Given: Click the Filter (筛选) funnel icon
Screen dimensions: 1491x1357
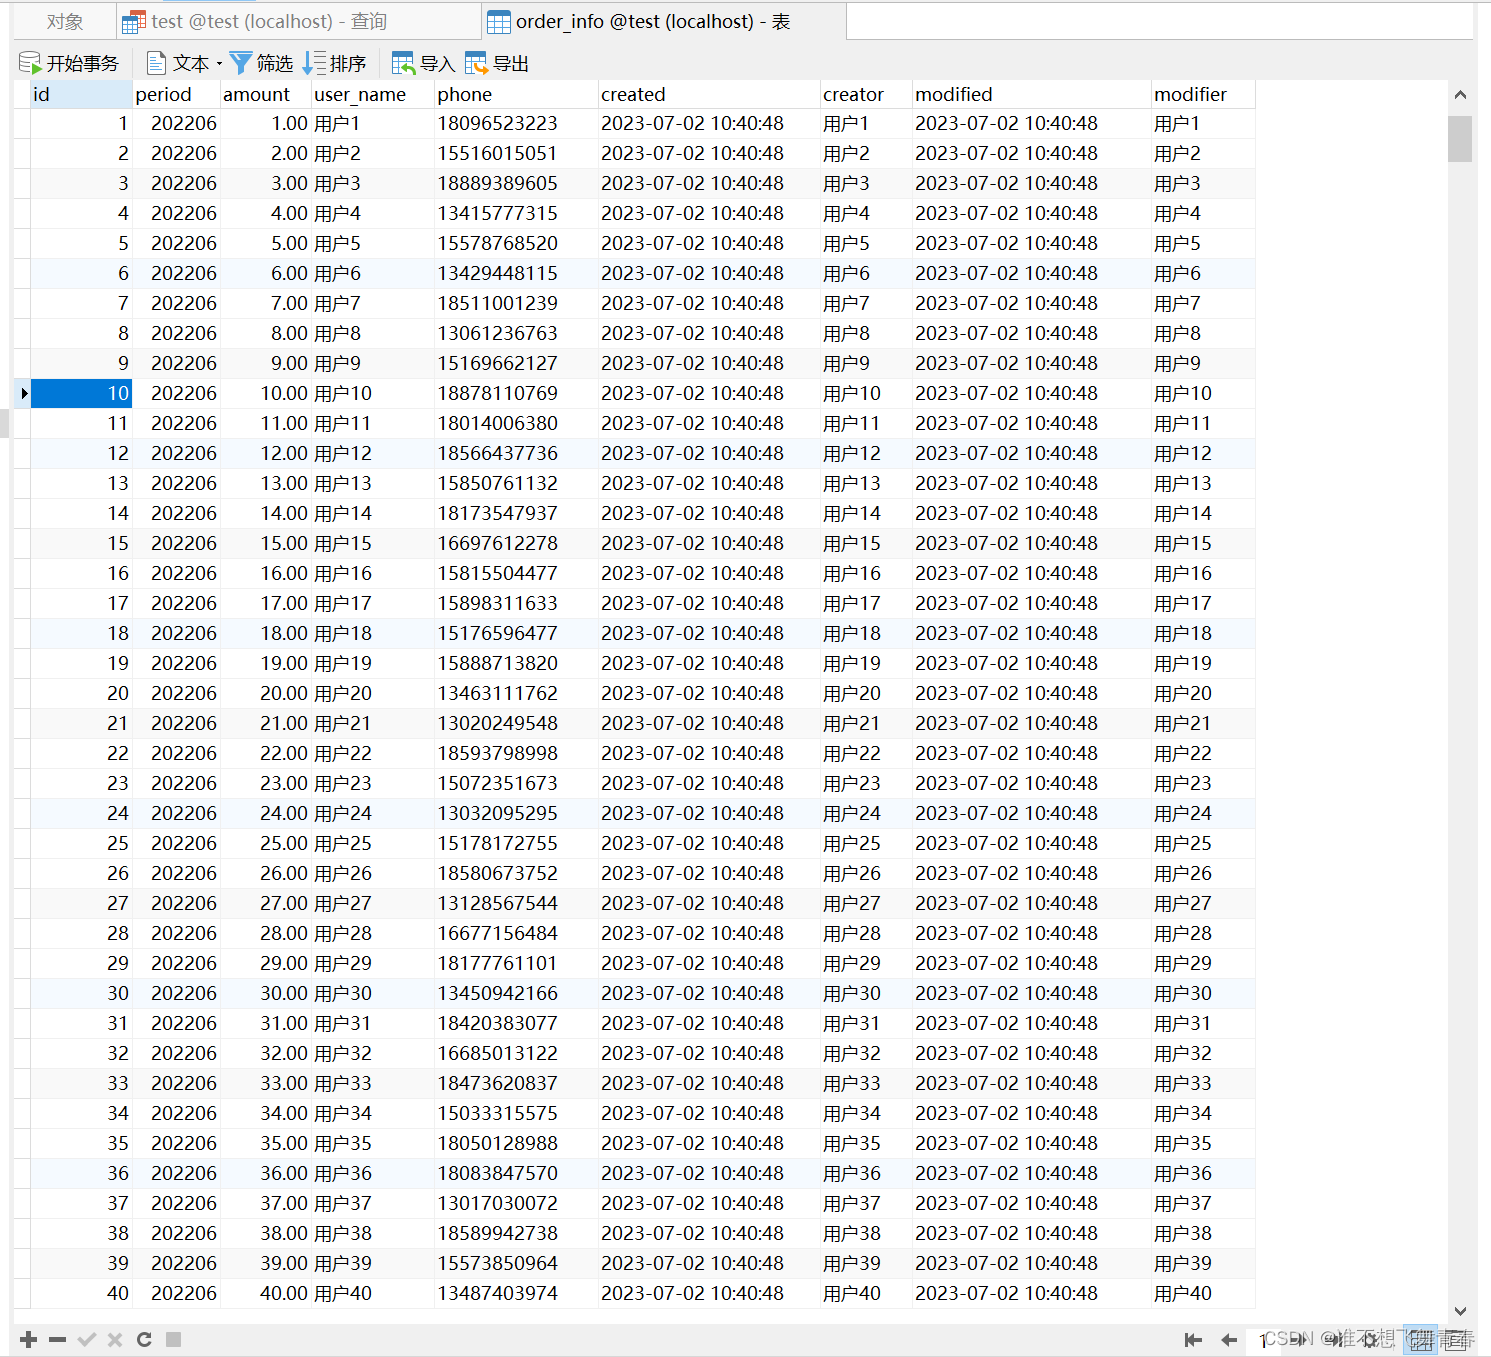Looking at the screenshot, I should [x=241, y=64].
